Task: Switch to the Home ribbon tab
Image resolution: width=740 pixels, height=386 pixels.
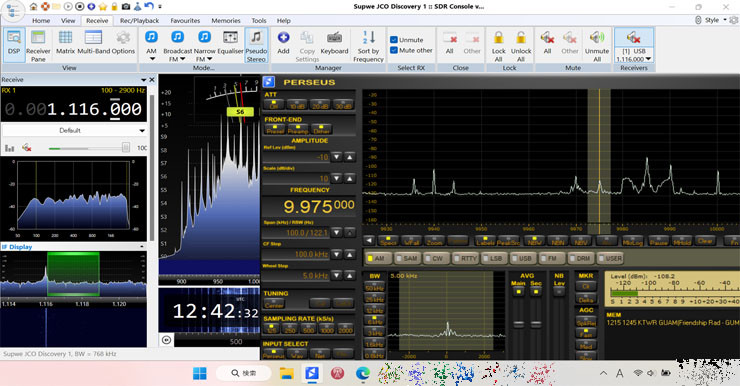Action: click(41, 21)
